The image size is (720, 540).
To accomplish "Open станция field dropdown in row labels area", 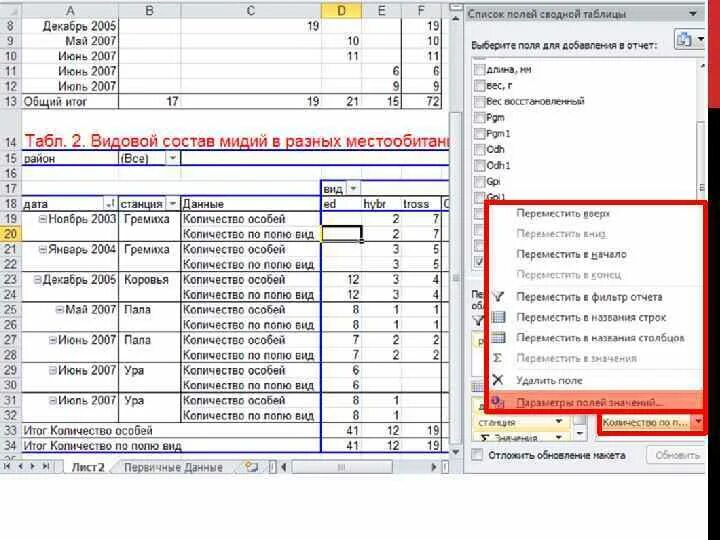I will (x=559, y=422).
